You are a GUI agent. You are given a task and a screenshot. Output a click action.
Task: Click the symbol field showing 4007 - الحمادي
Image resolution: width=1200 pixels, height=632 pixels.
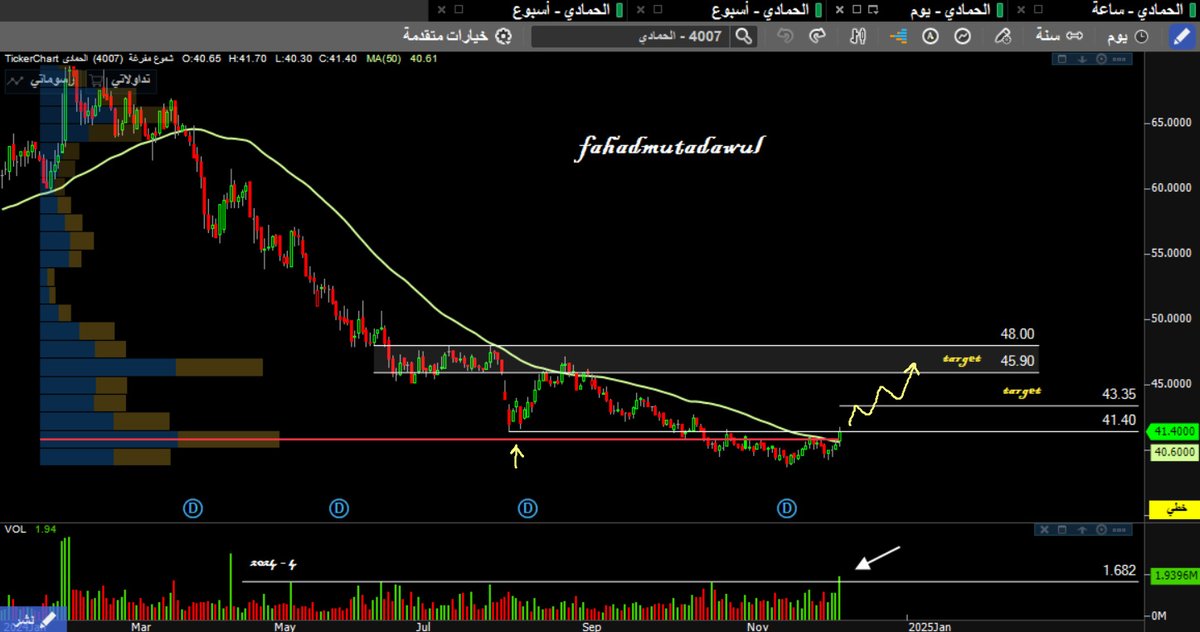click(x=632, y=37)
